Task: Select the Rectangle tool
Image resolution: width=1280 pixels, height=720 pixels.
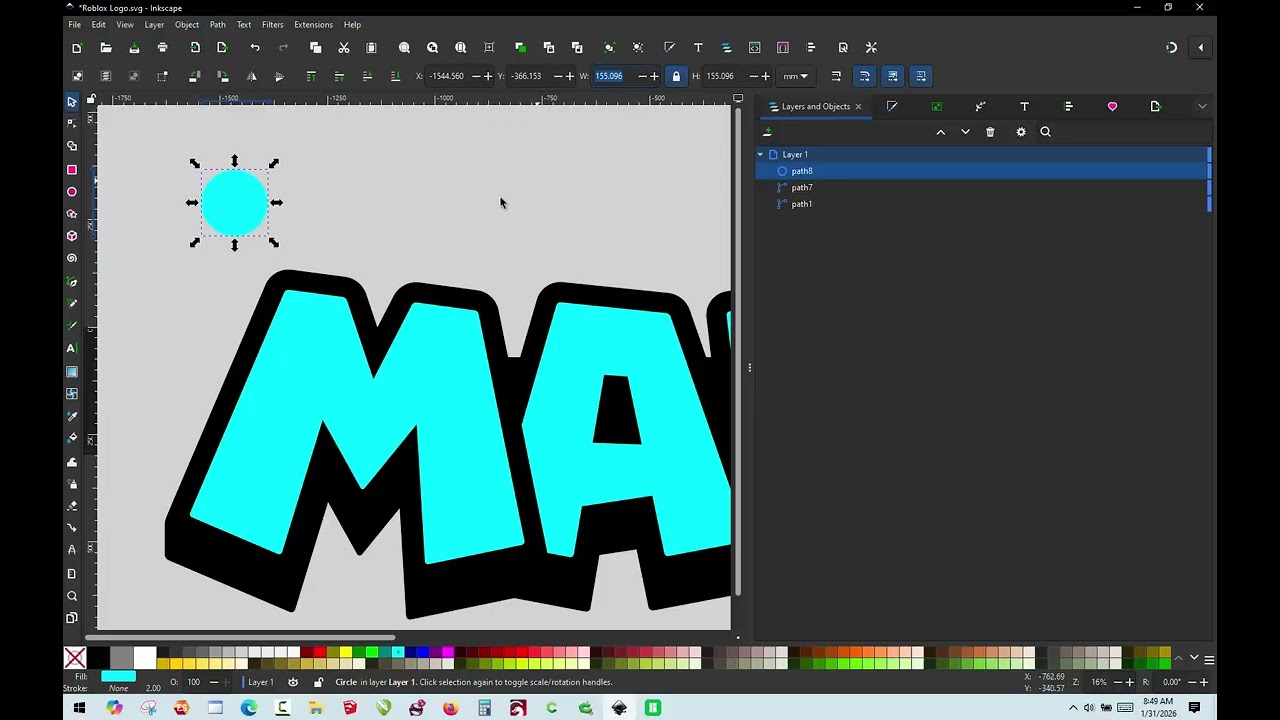Action: [x=72, y=170]
